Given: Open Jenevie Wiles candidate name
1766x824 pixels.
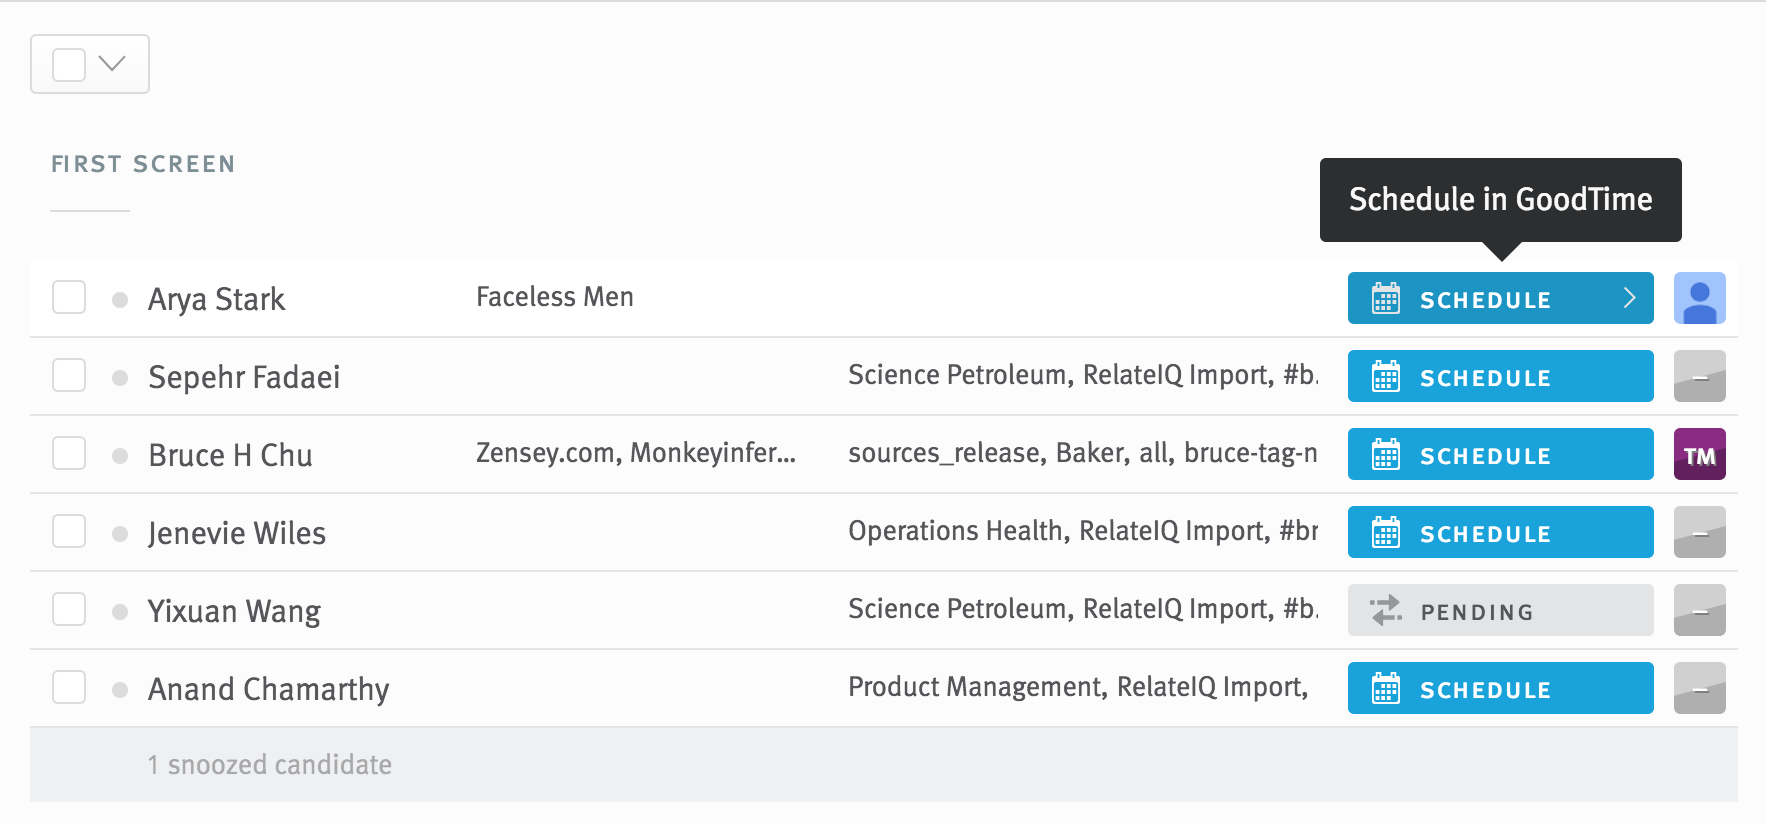Looking at the screenshot, I should click(237, 533).
